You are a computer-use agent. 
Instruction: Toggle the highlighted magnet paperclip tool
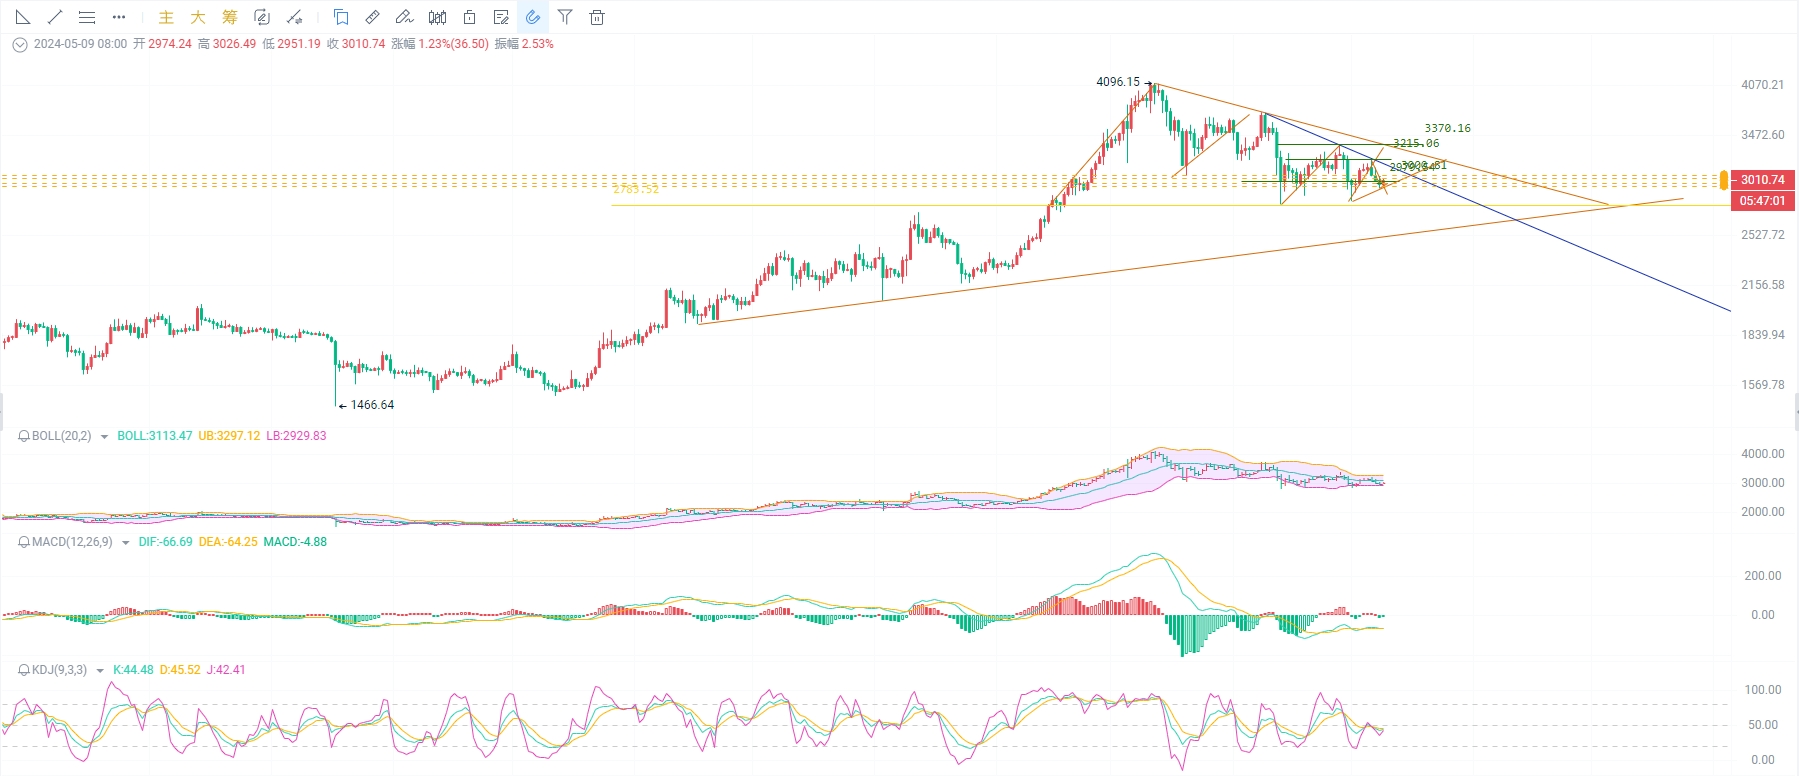533,17
